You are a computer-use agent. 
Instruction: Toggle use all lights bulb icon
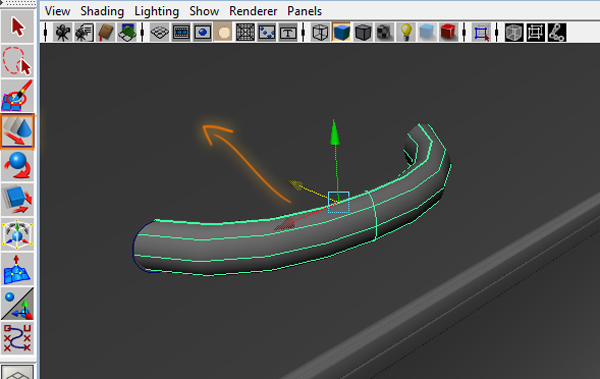(406, 32)
